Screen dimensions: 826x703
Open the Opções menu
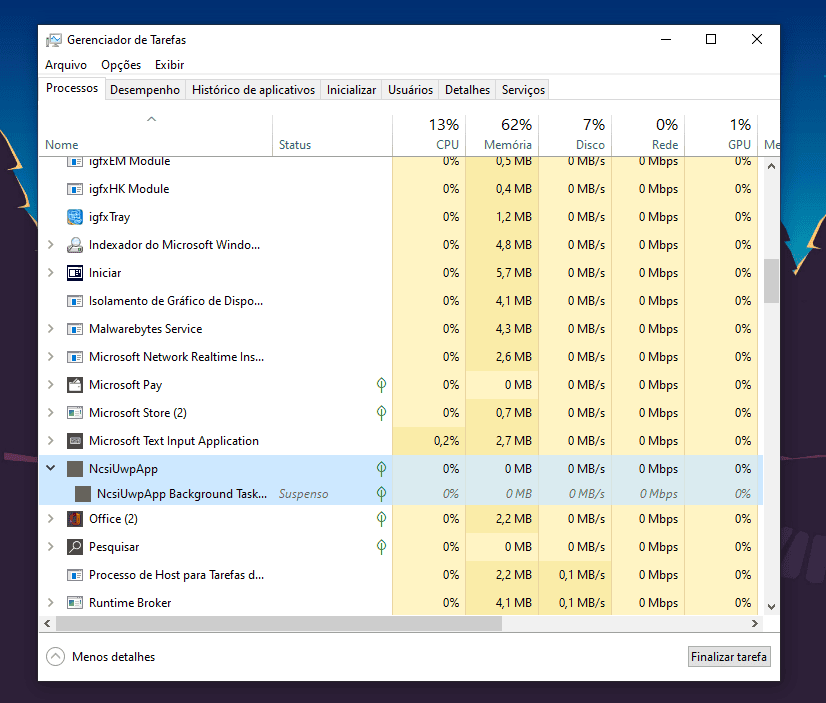(x=121, y=65)
